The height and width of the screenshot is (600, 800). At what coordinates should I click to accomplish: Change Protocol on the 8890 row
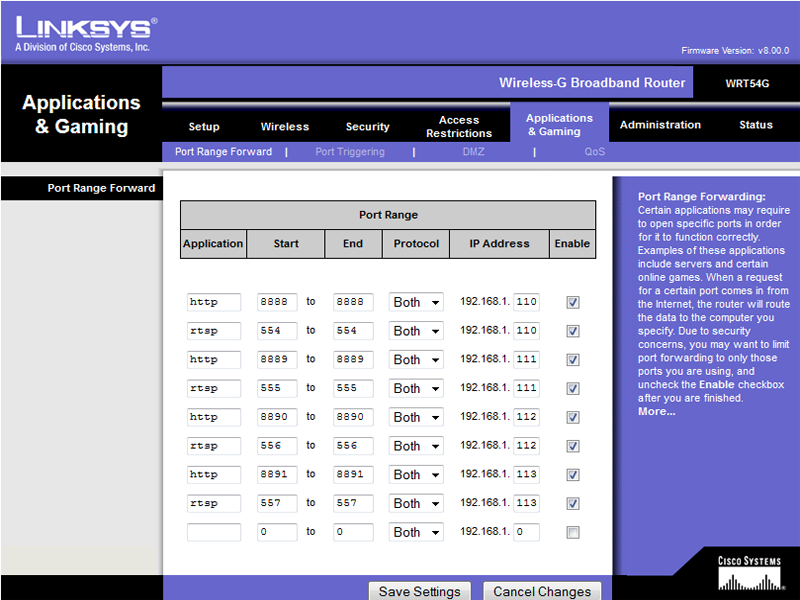pos(416,417)
